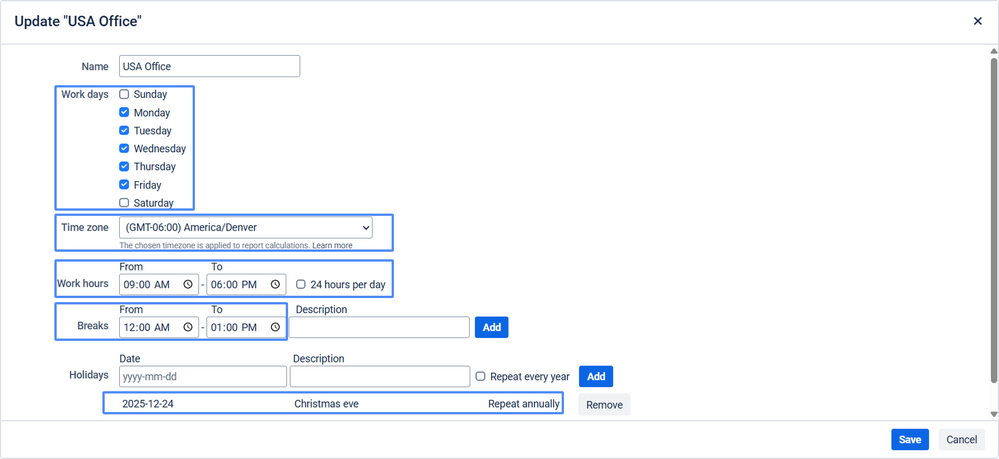The height and width of the screenshot is (459, 999).
Task: Click the holiday Date input field
Action: point(202,377)
